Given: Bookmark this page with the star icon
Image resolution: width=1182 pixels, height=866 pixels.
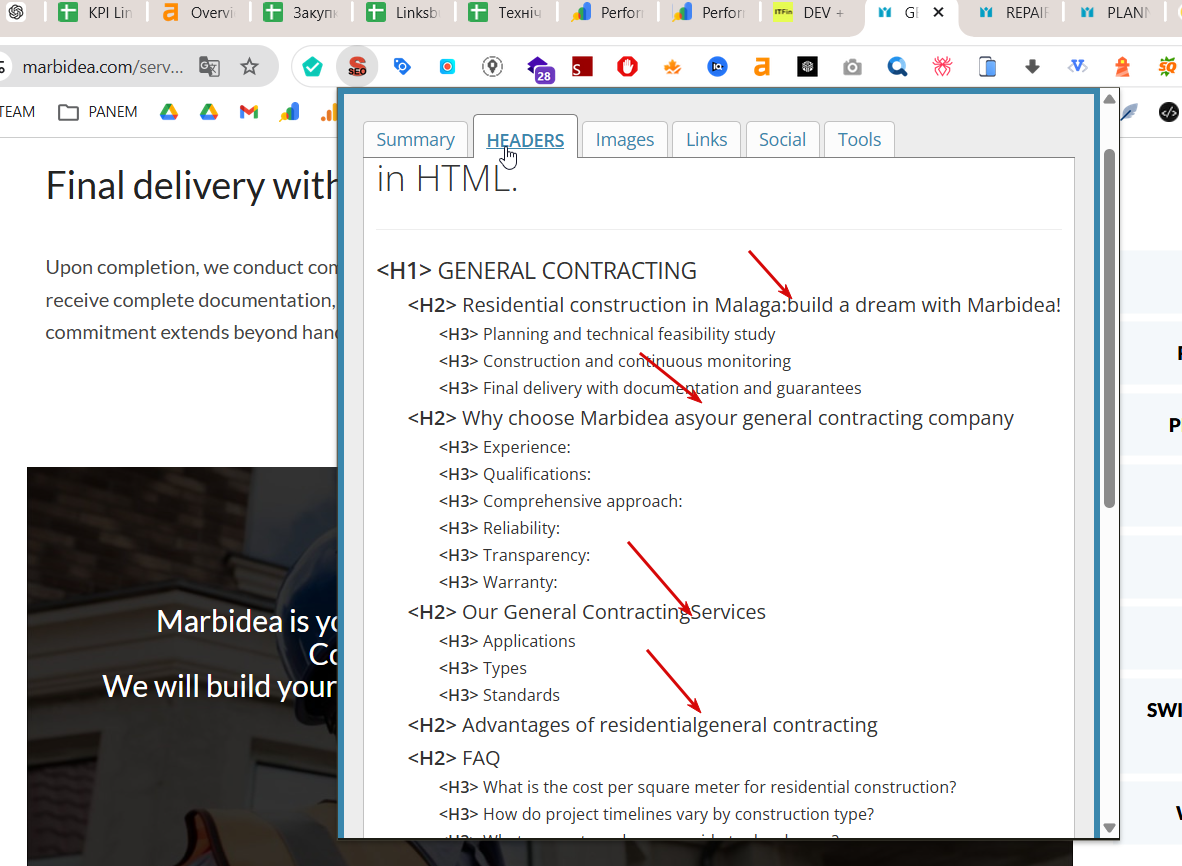Looking at the screenshot, I should pos(249,67).
